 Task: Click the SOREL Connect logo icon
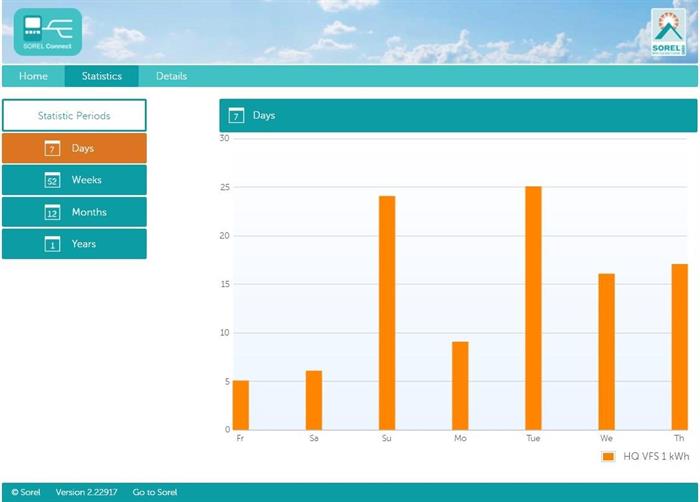click(47, 31)
